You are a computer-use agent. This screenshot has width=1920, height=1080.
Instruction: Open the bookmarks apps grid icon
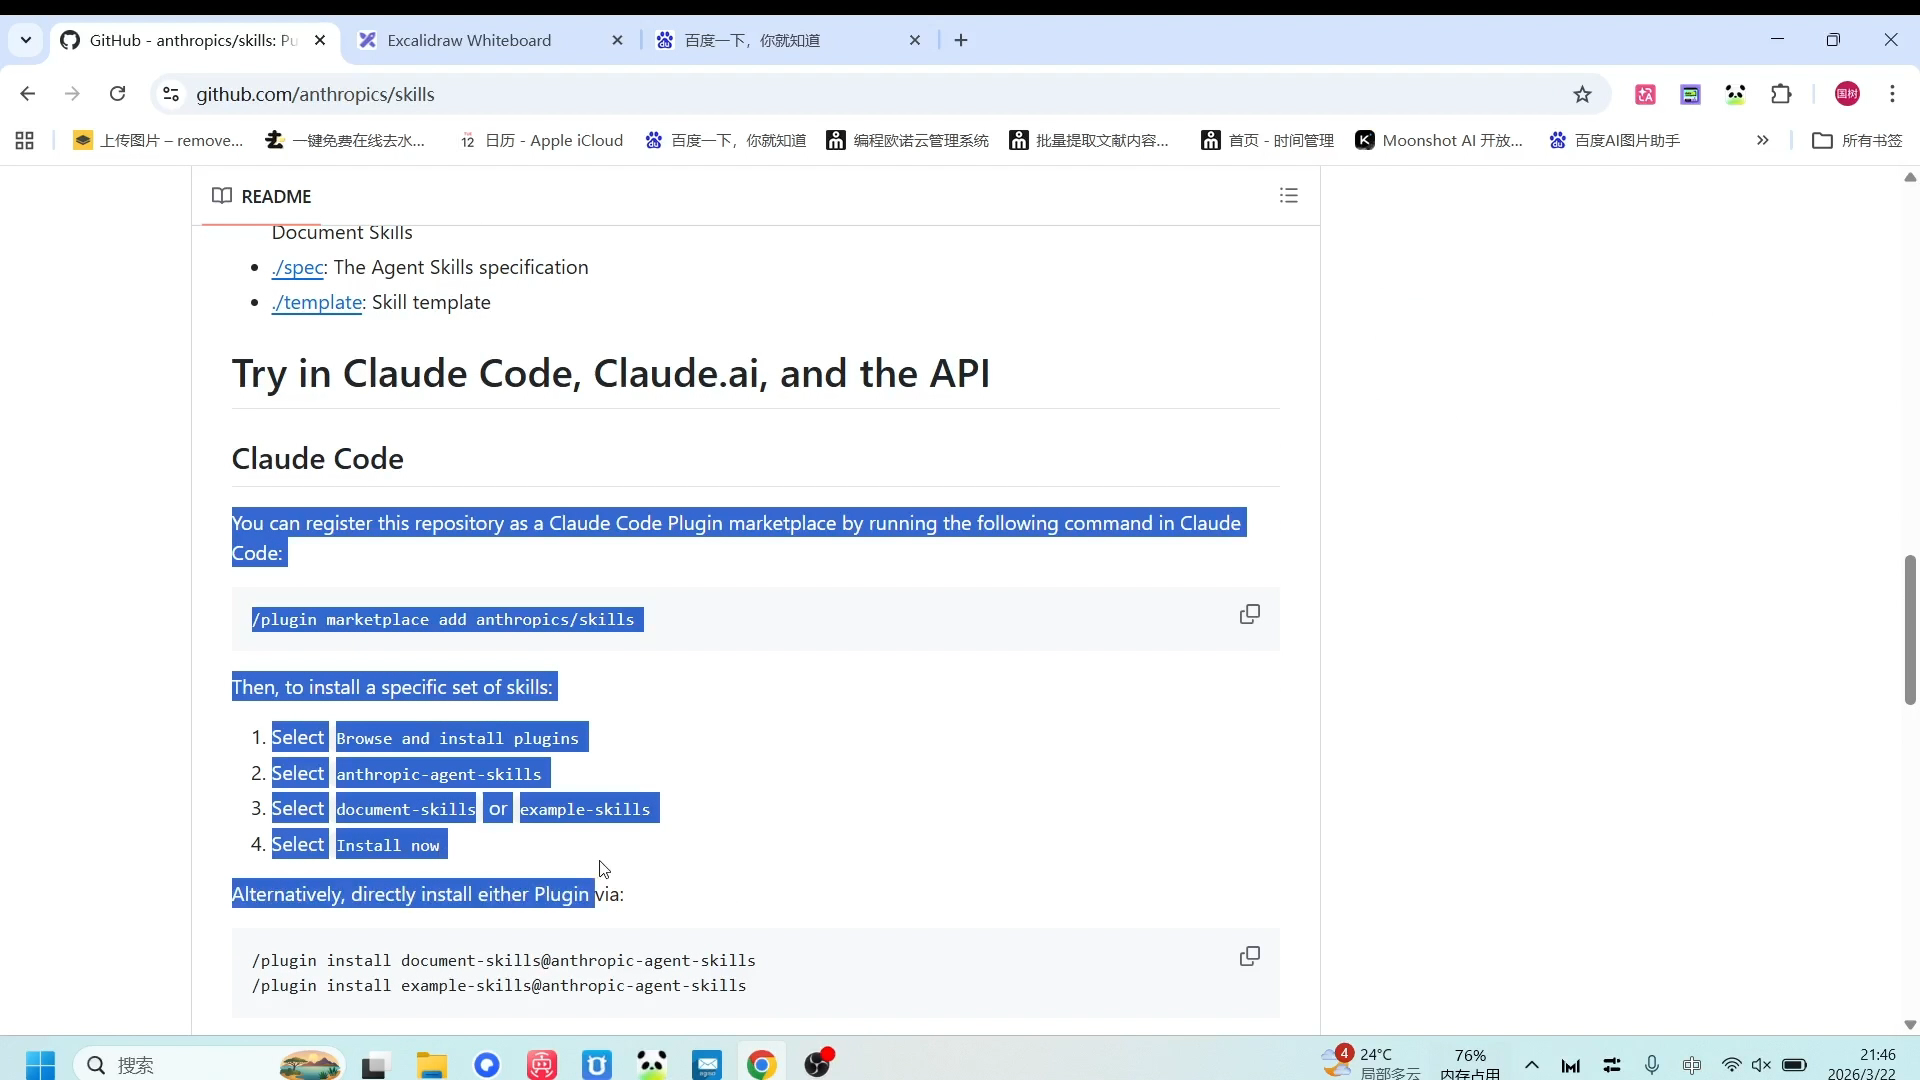tap(25, 141)
